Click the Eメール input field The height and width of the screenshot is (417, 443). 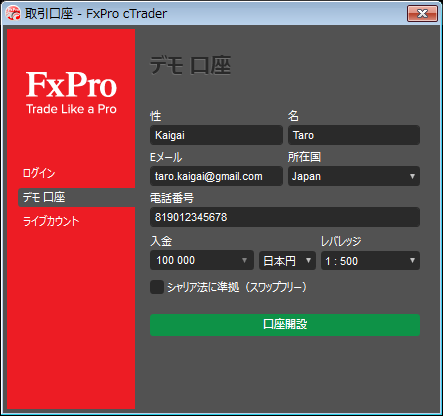pos(216,176)
